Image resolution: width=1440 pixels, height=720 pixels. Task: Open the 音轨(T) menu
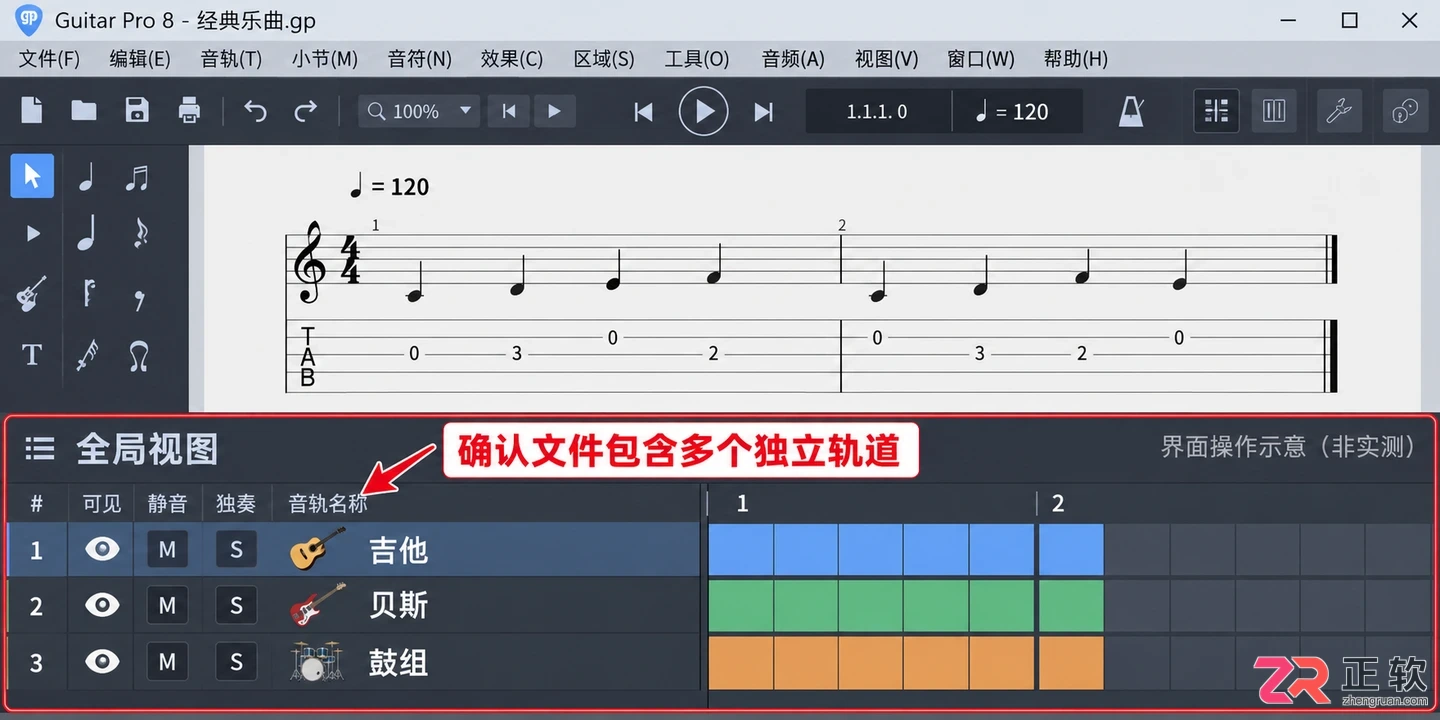(231, 59)
